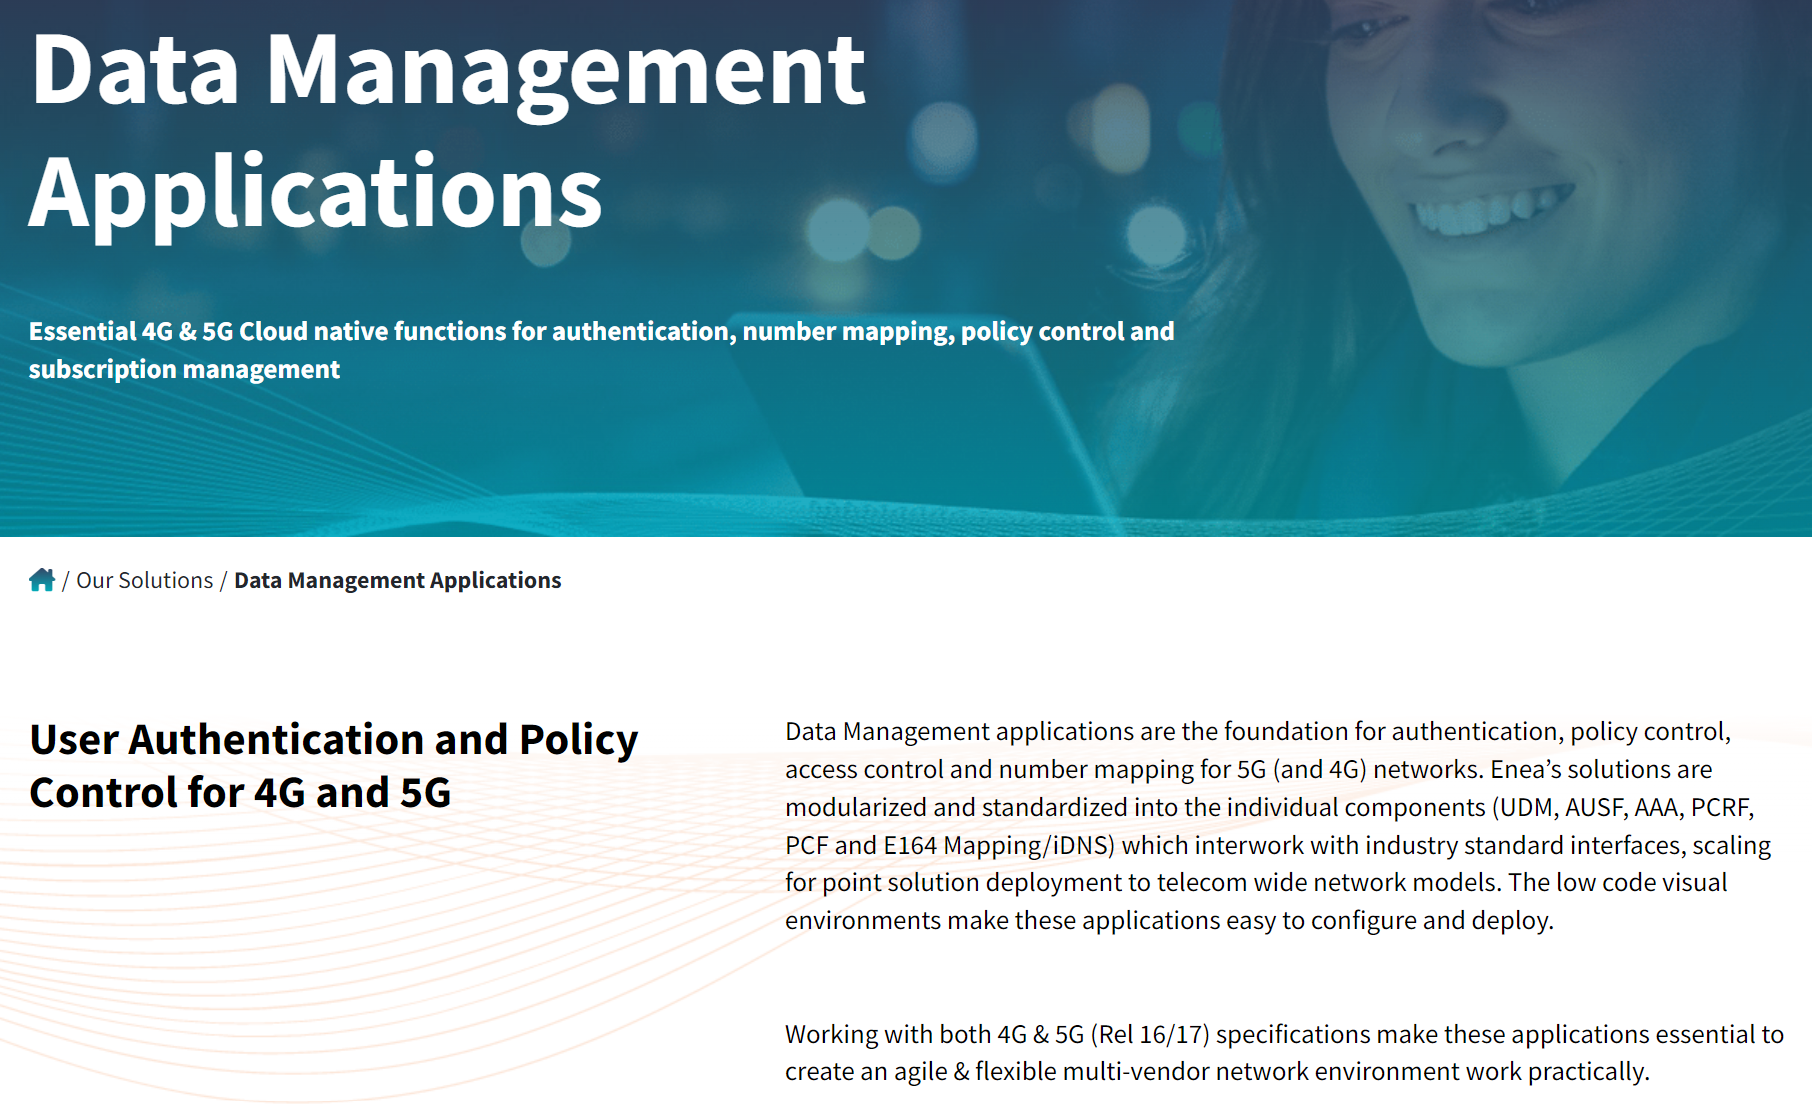Click the Essential 4G & 5G Cloud native subtitle

601,350
